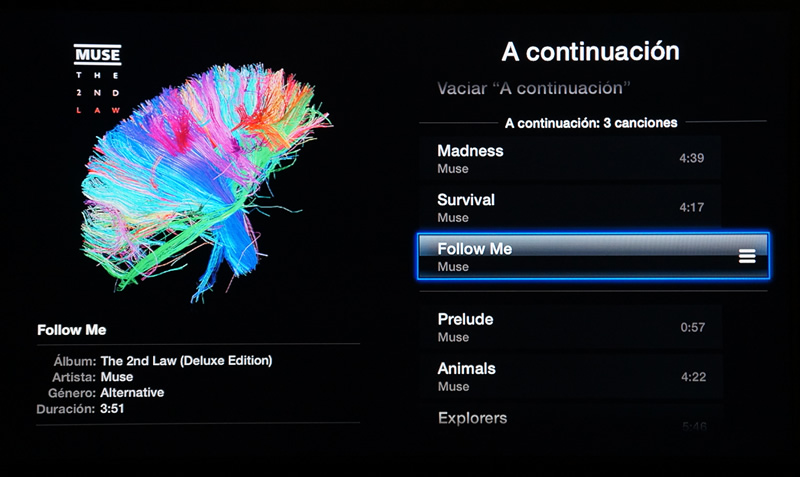Click the MUSE logo on album cover

click(97, 55)
